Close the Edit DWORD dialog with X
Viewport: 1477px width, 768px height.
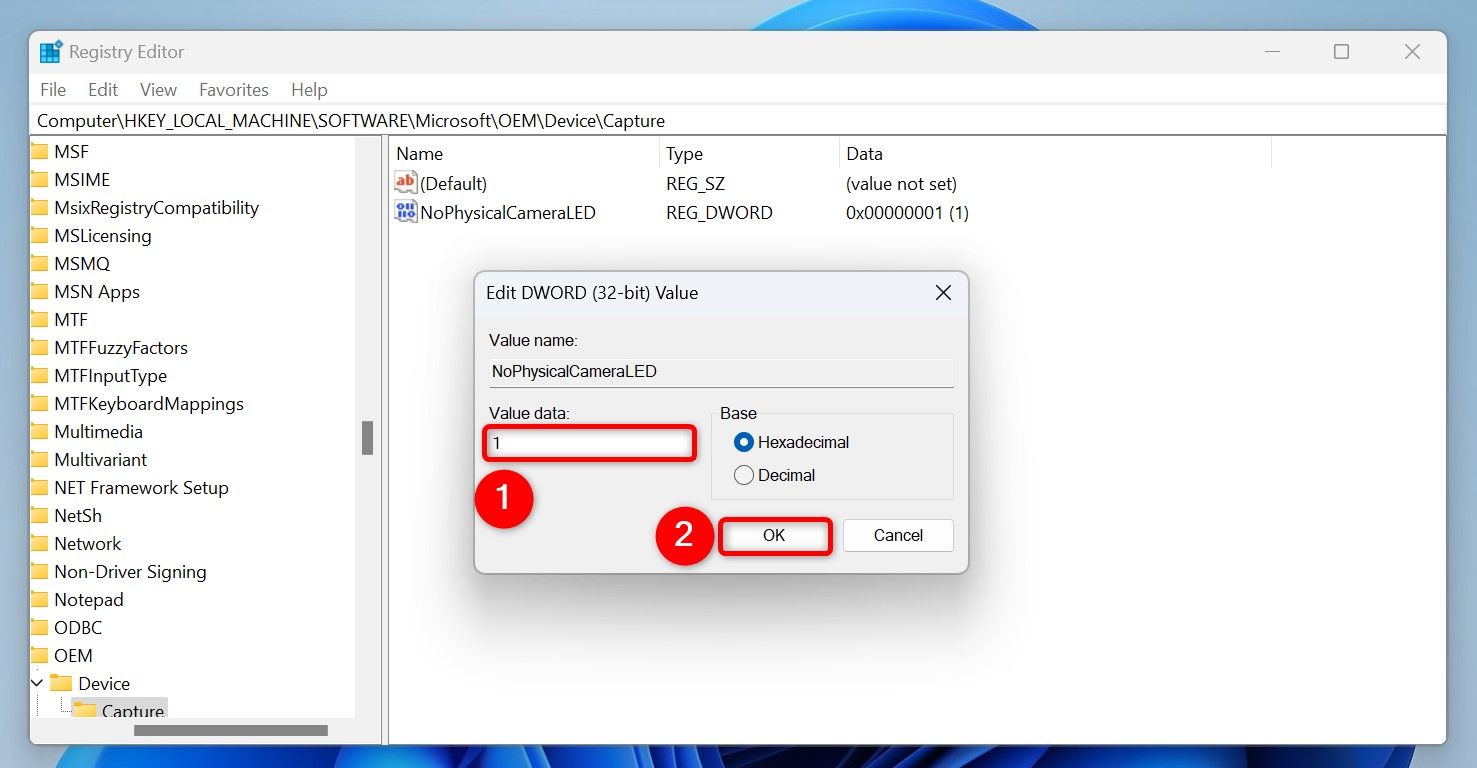[x=942, y=293]
